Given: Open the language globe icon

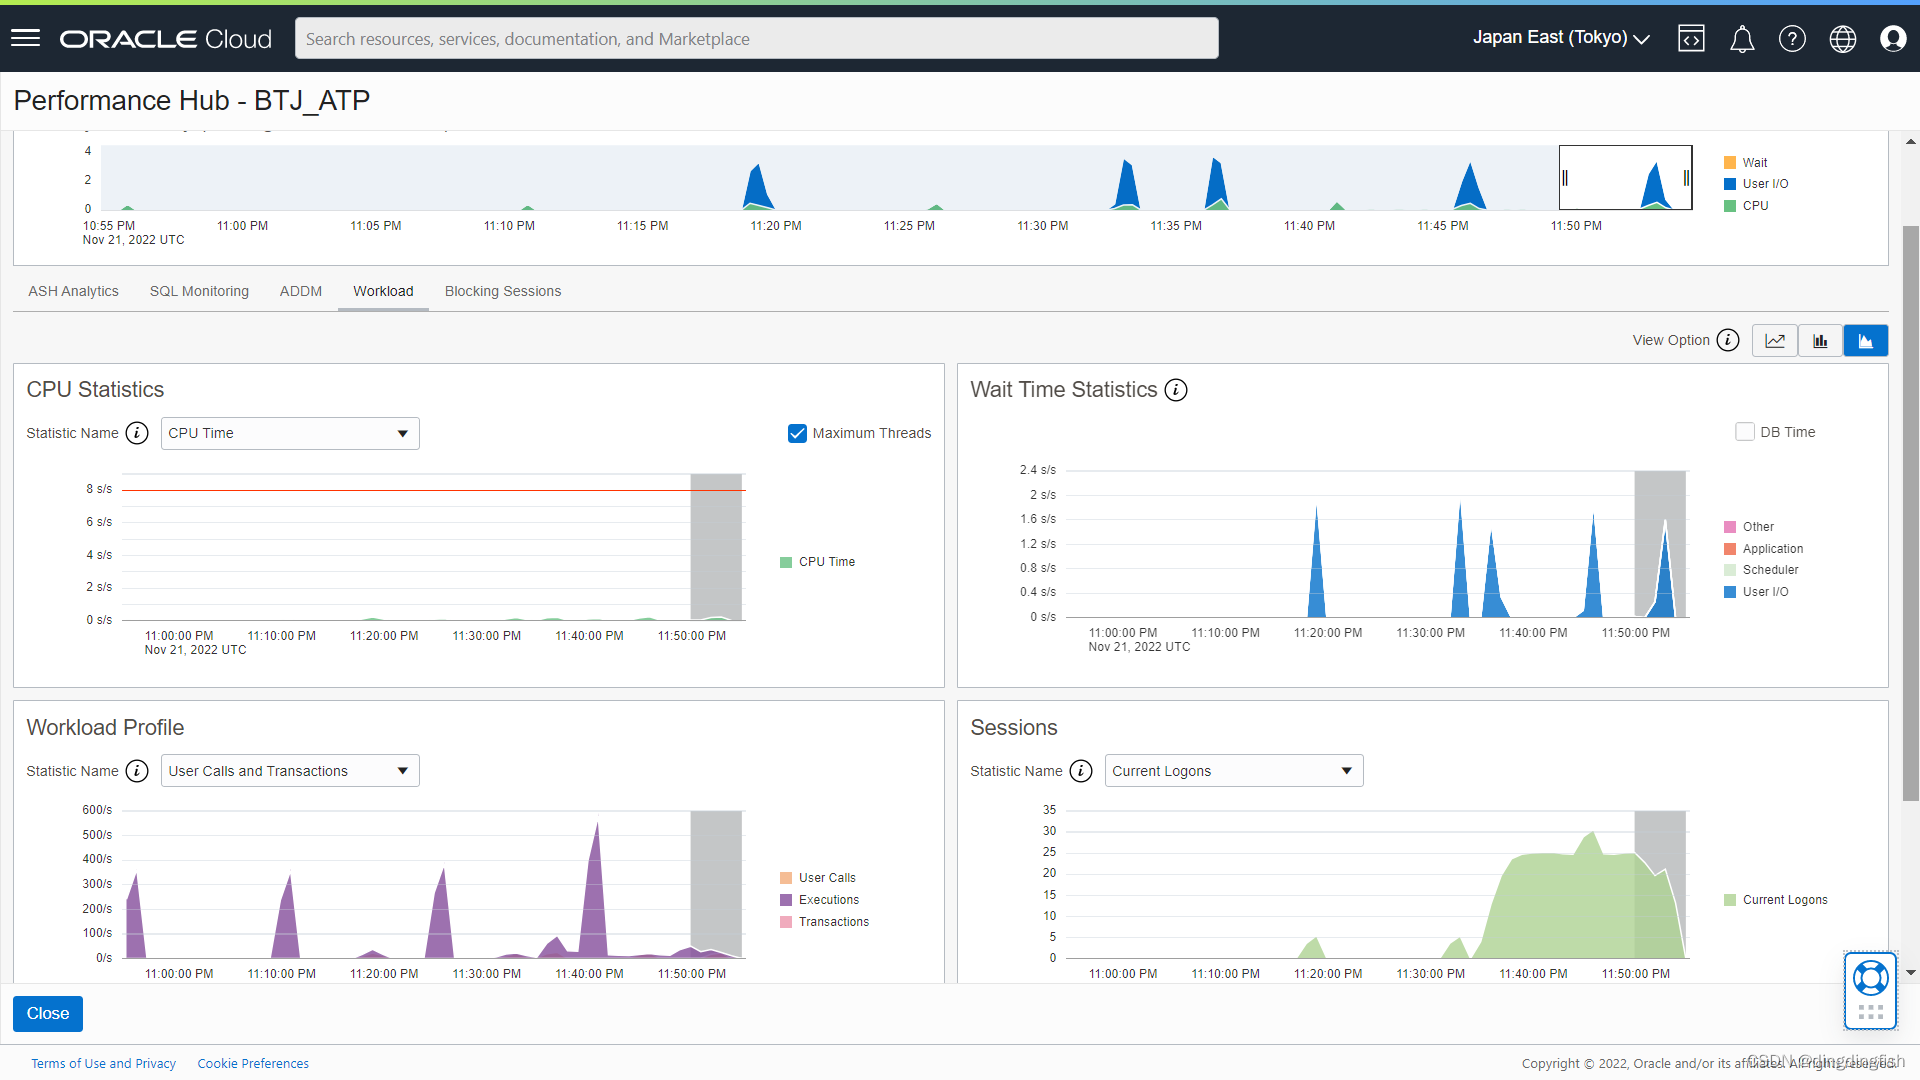Looking at the screenshot, I should (1843, 39).
